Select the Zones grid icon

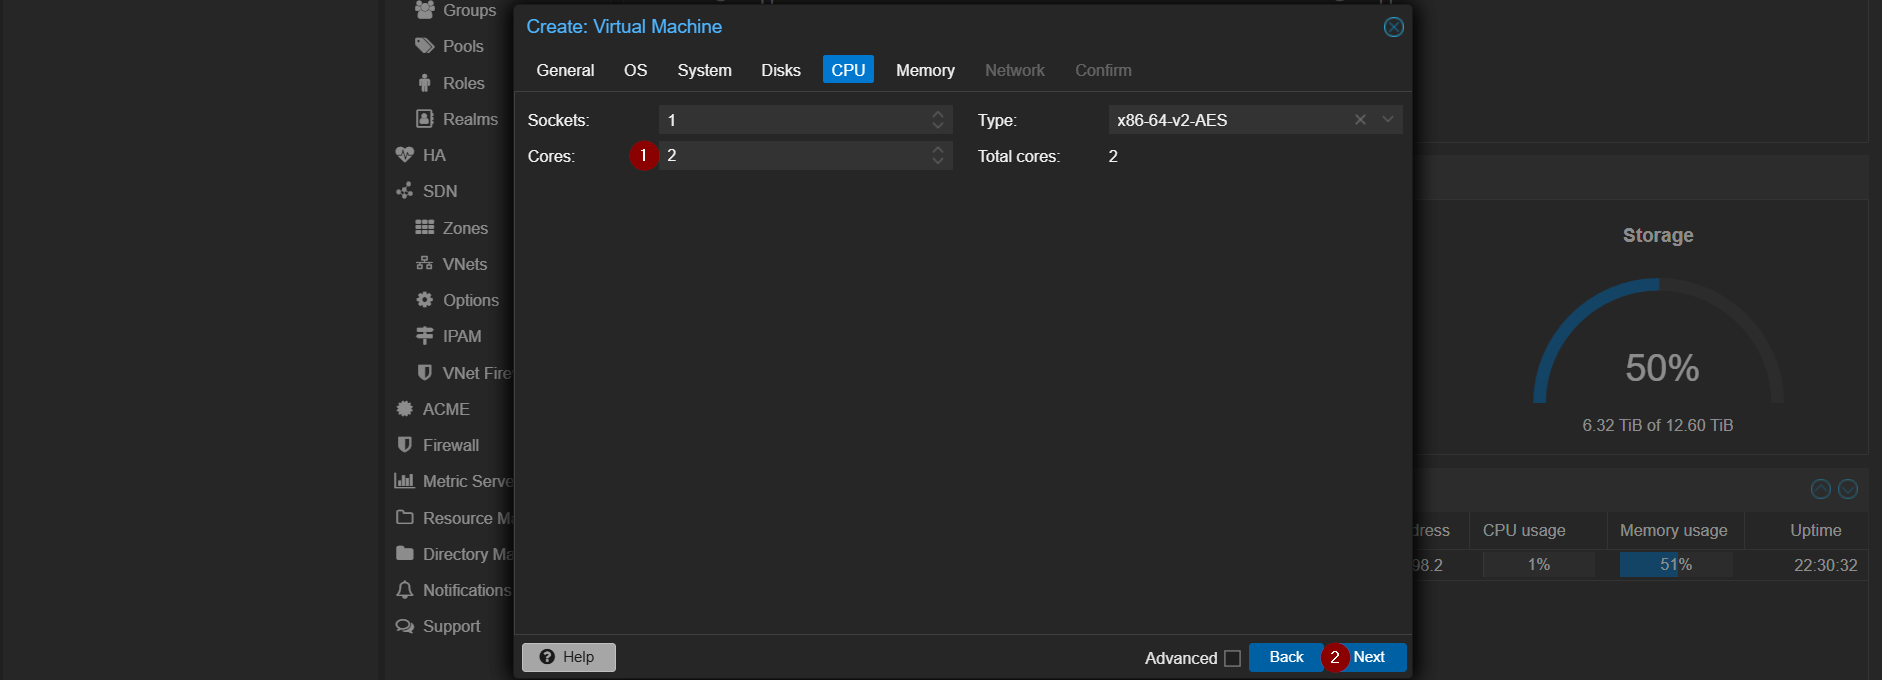(424, 228)
